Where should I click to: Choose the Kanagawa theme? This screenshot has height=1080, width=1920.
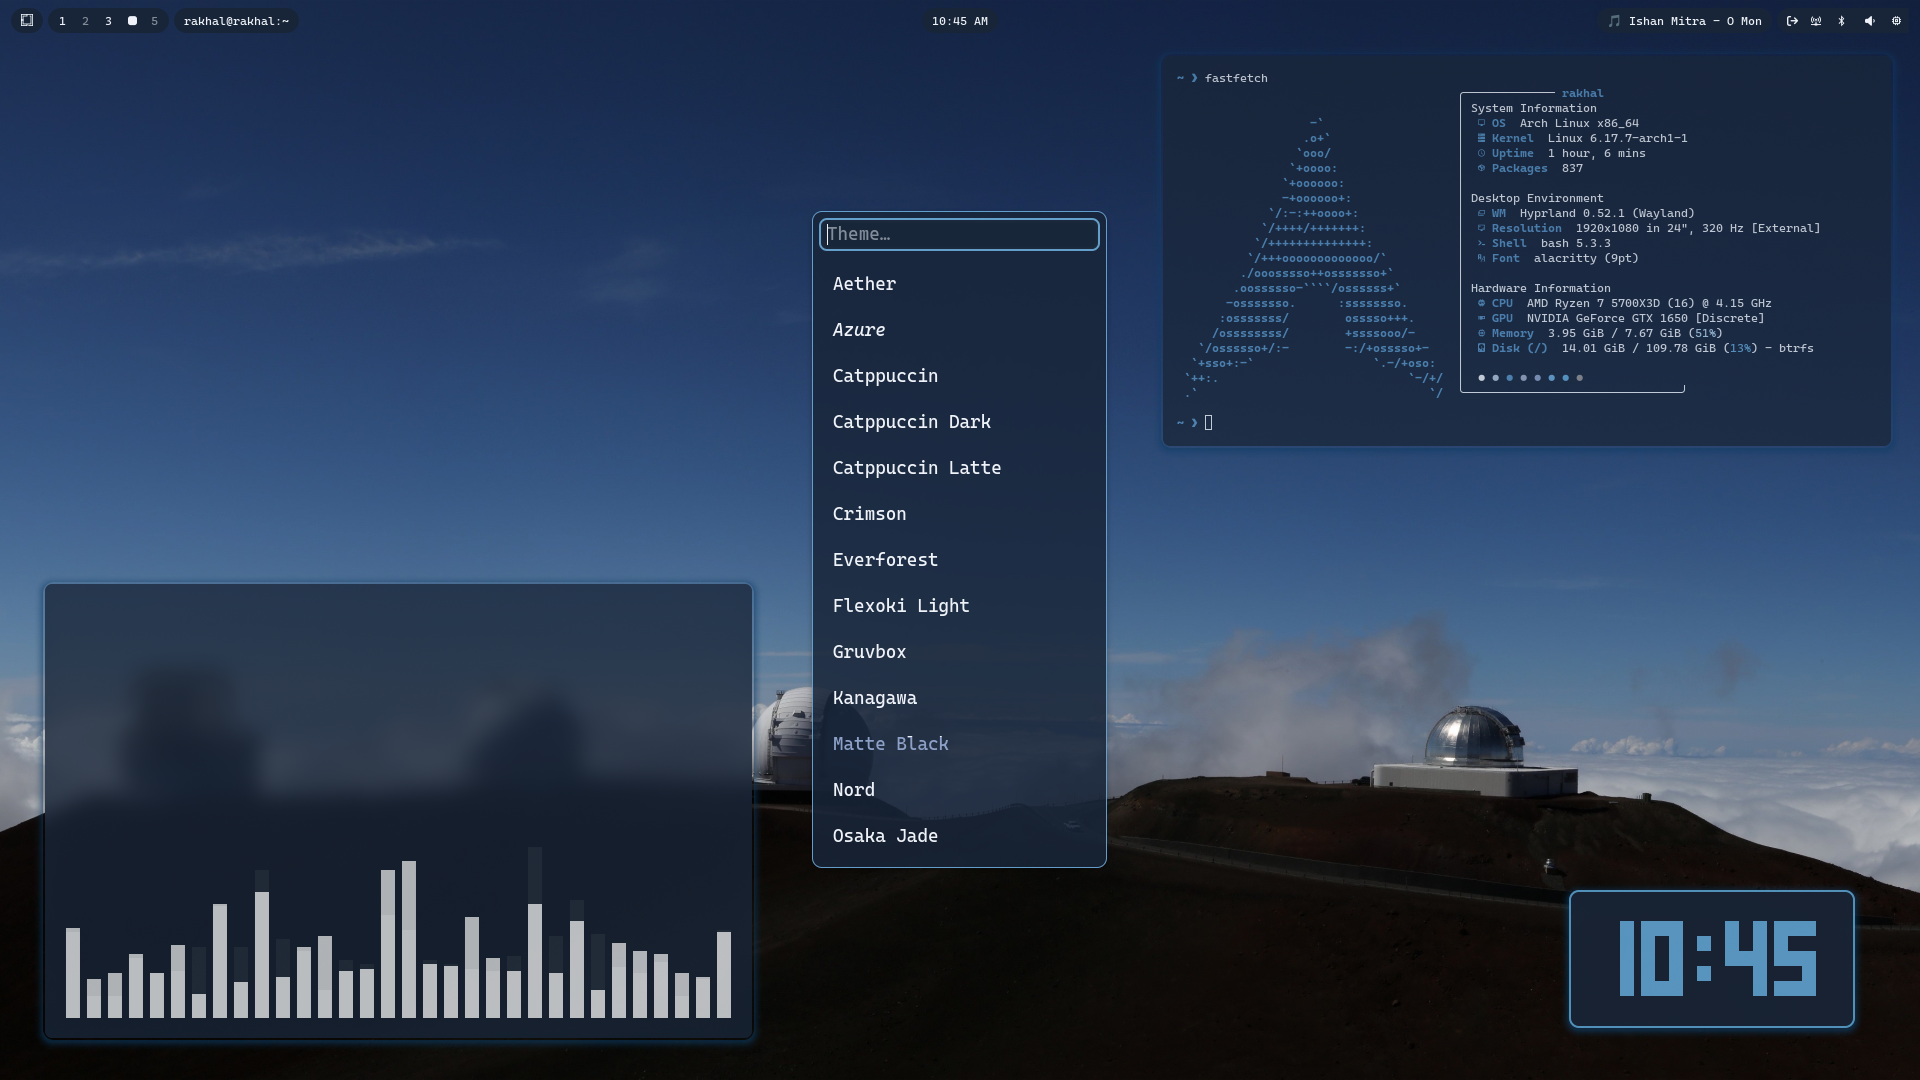coord(959,698)
